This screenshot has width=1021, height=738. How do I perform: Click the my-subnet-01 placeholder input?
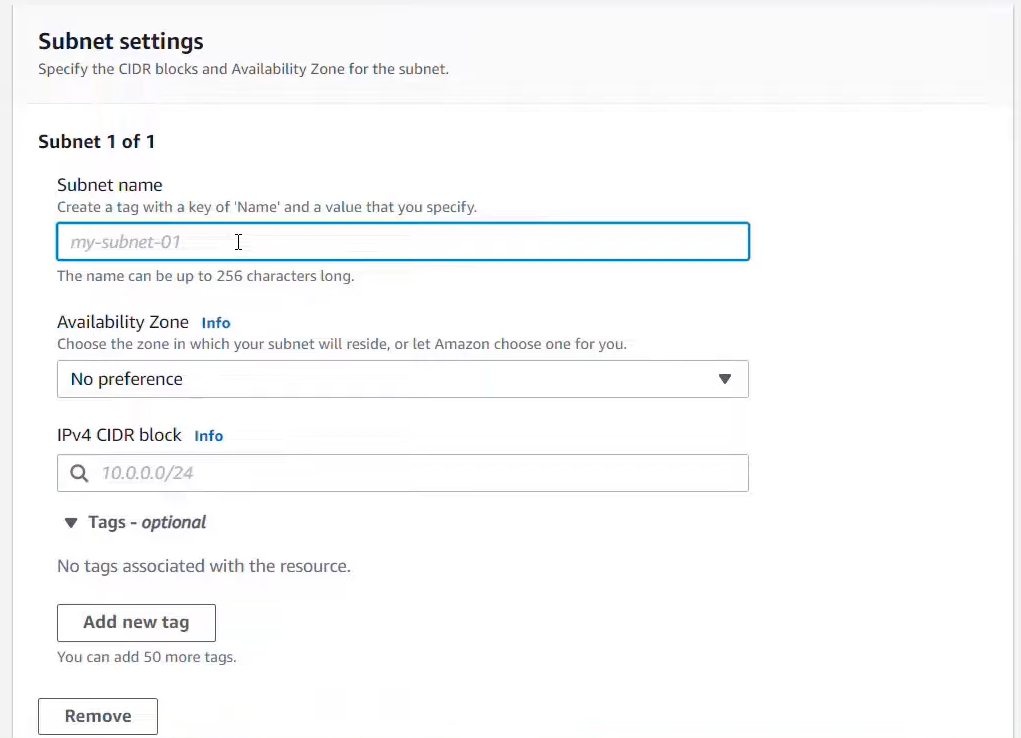[x=403, y=241]
